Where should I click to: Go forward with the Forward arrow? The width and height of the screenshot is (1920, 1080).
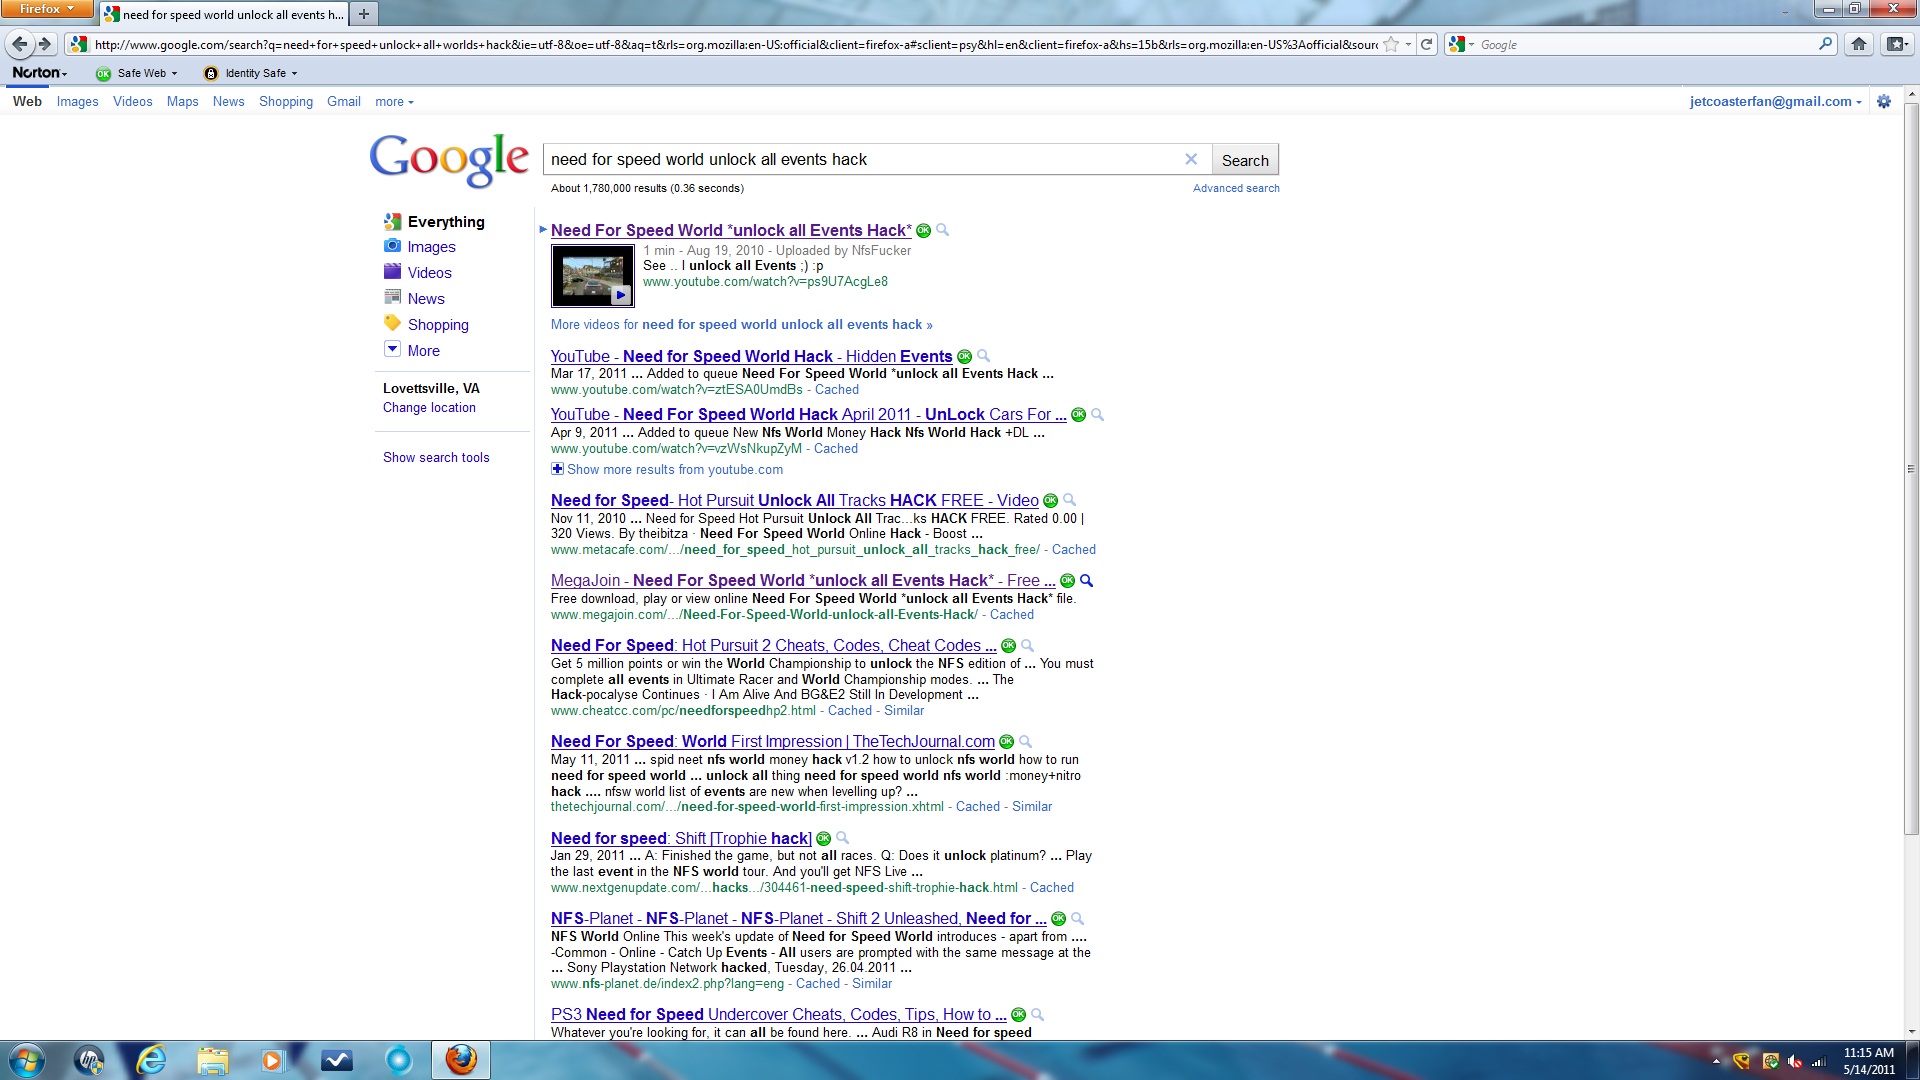pyautogui.click(x=45, y=44)
